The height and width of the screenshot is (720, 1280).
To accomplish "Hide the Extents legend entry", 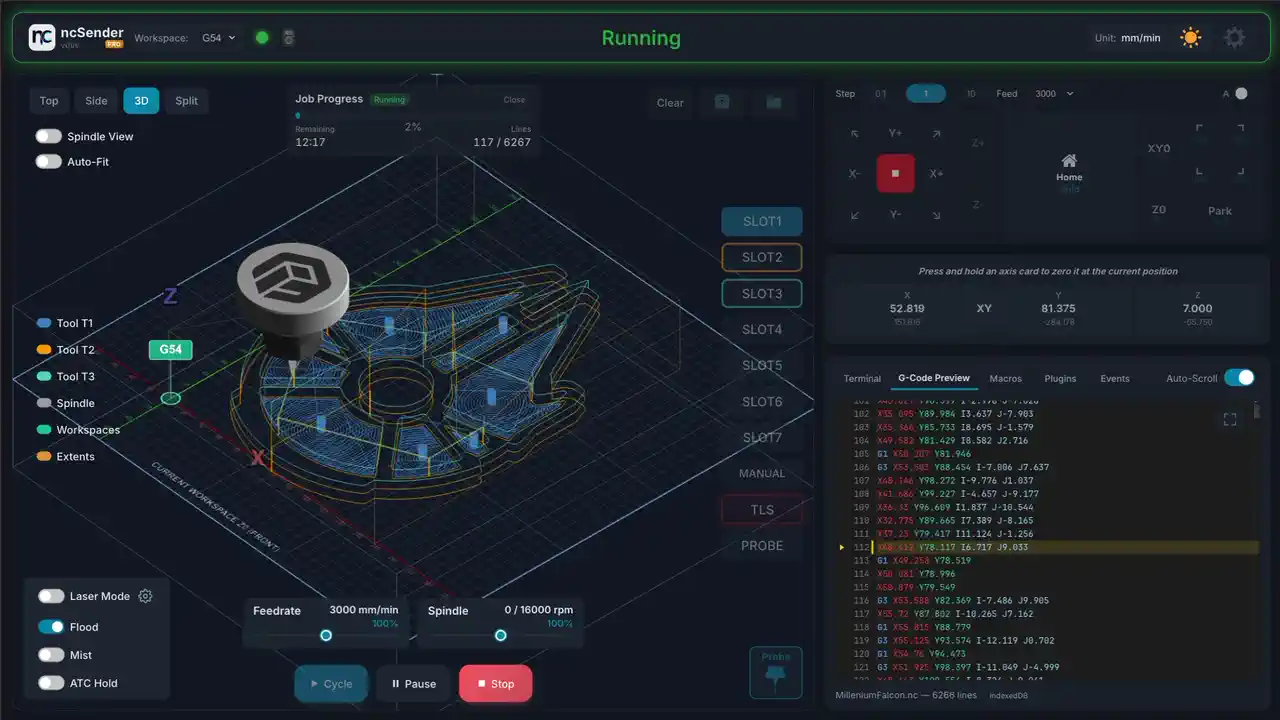I will point(66,456).
